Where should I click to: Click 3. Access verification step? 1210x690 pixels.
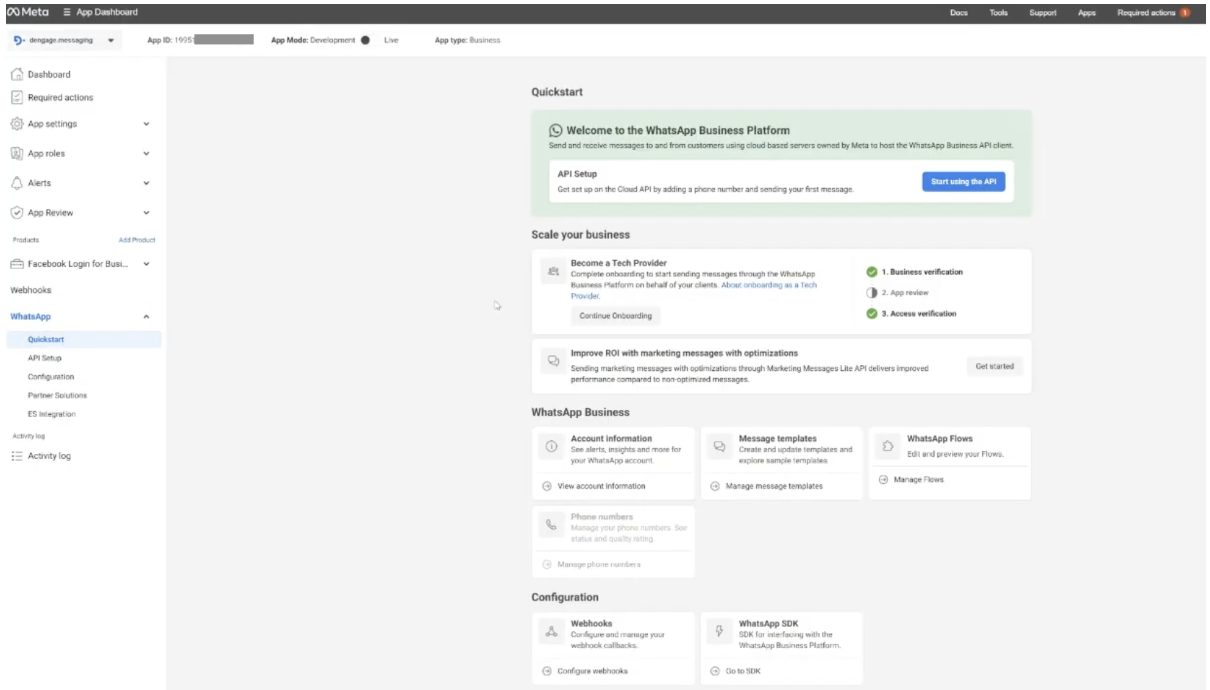point(911,313)
